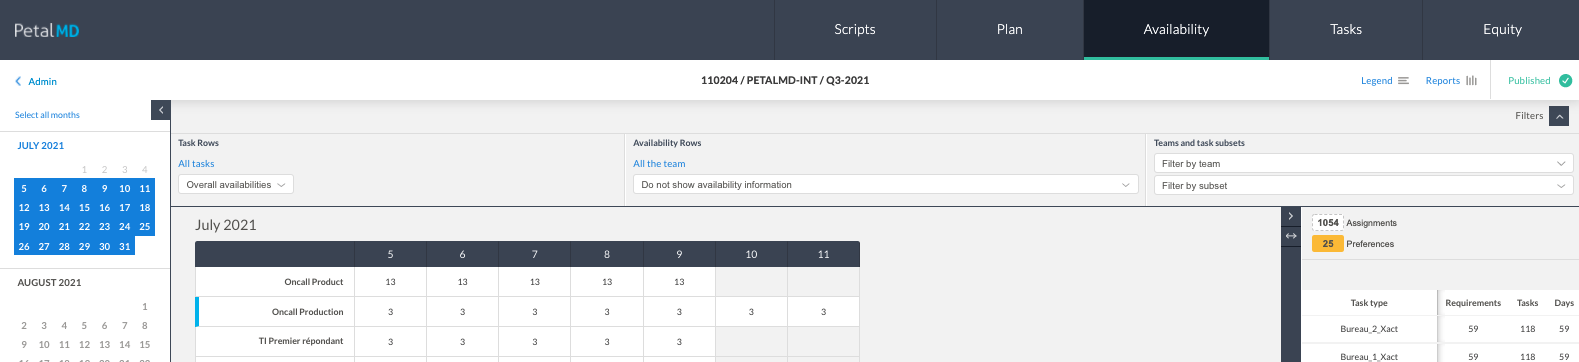Click Oncall Production cell for day 10
Screen dimensions: 1579x362
click(751, 312)
